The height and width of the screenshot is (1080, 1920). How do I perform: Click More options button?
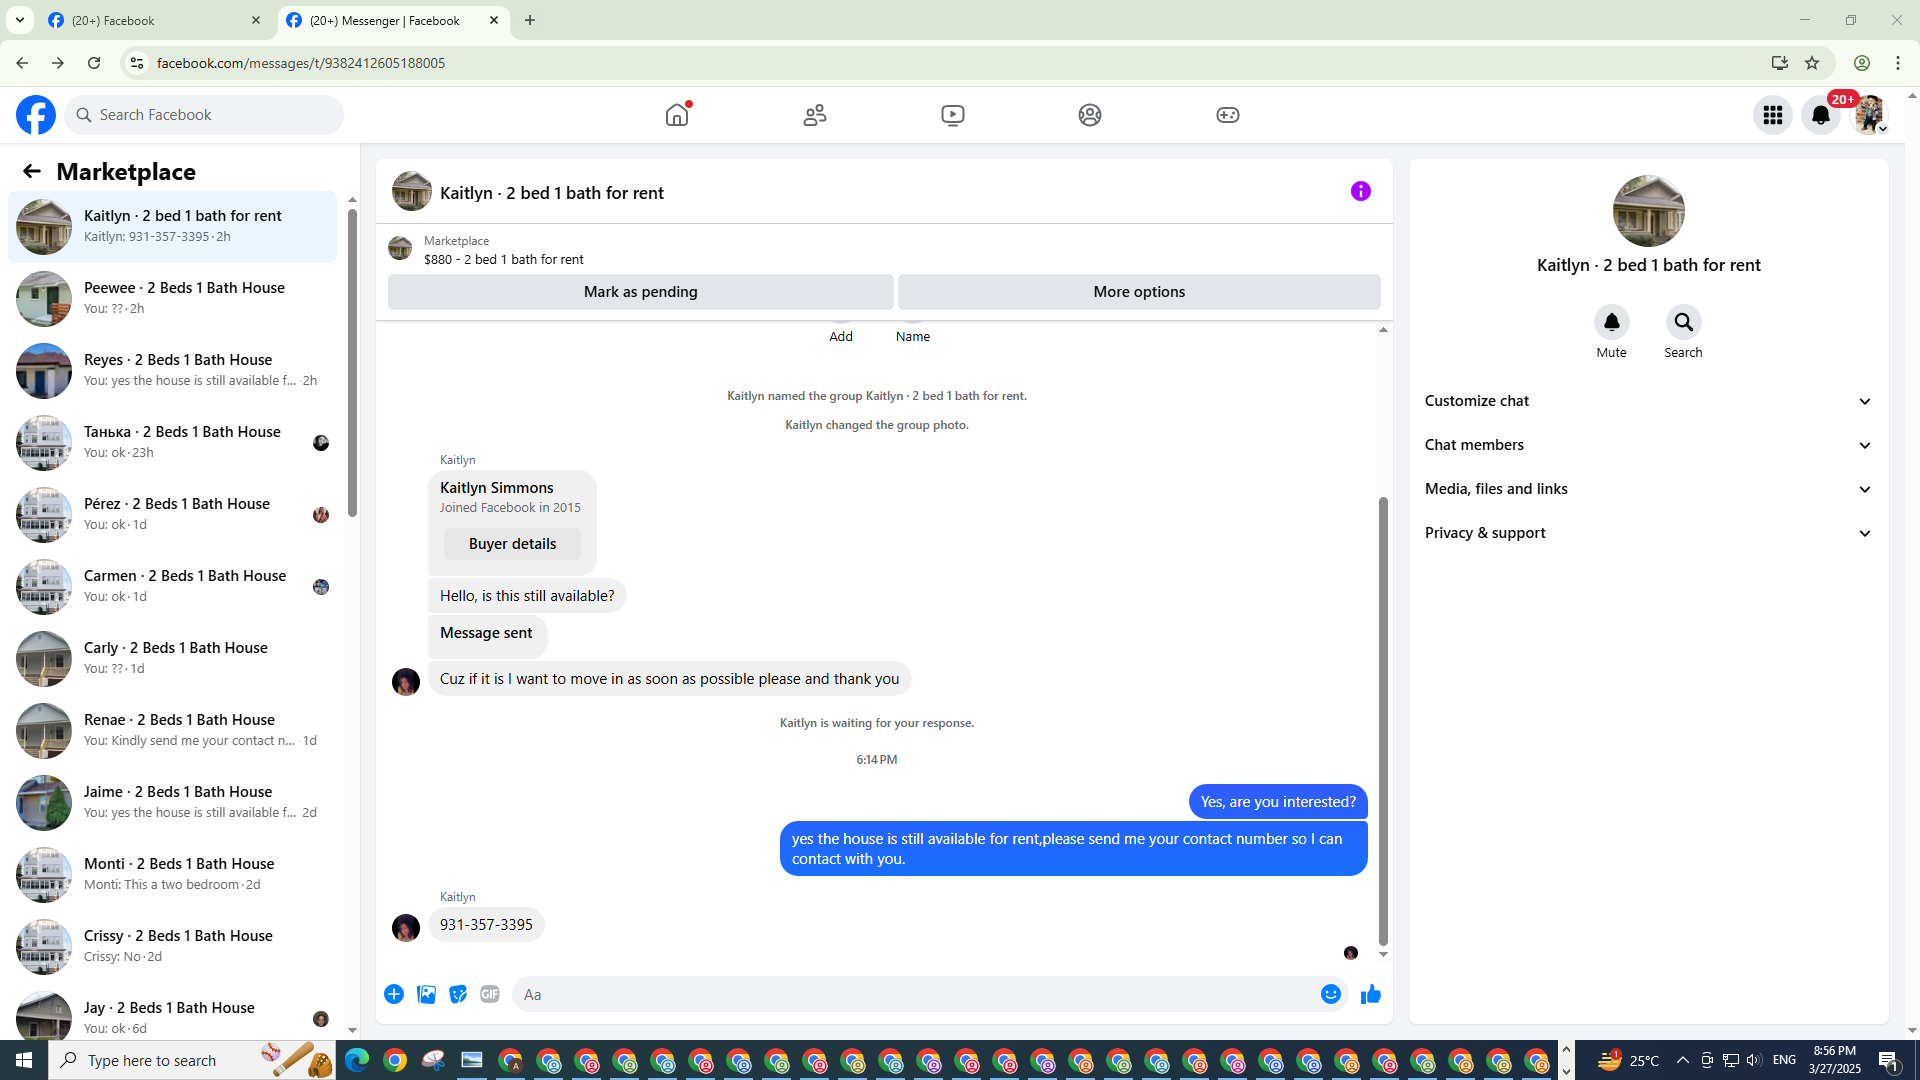point(1139,292)
